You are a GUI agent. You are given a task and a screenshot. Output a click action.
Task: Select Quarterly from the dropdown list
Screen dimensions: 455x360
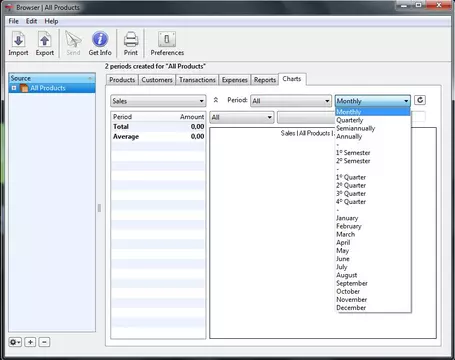[x=349, y=120]
